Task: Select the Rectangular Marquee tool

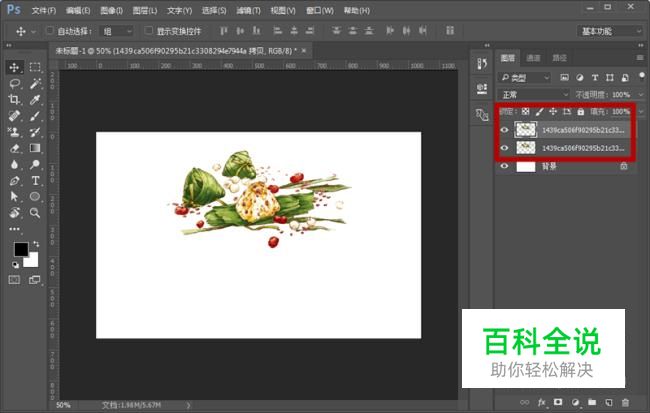Action: 35,67
